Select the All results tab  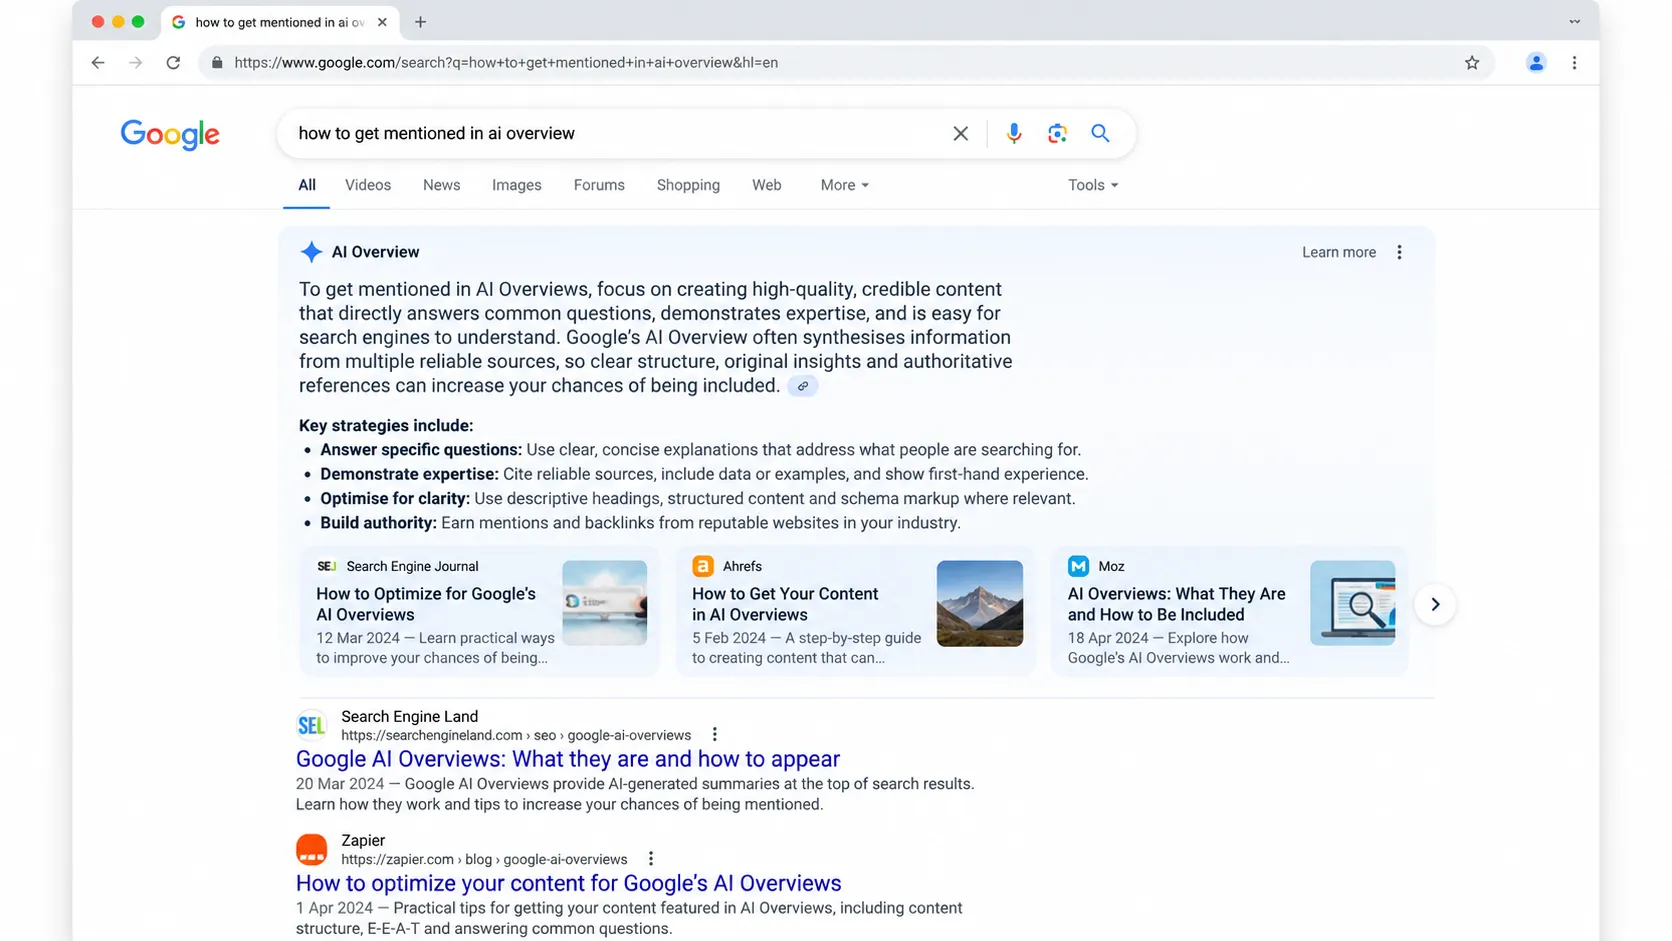tap(306, 185)
